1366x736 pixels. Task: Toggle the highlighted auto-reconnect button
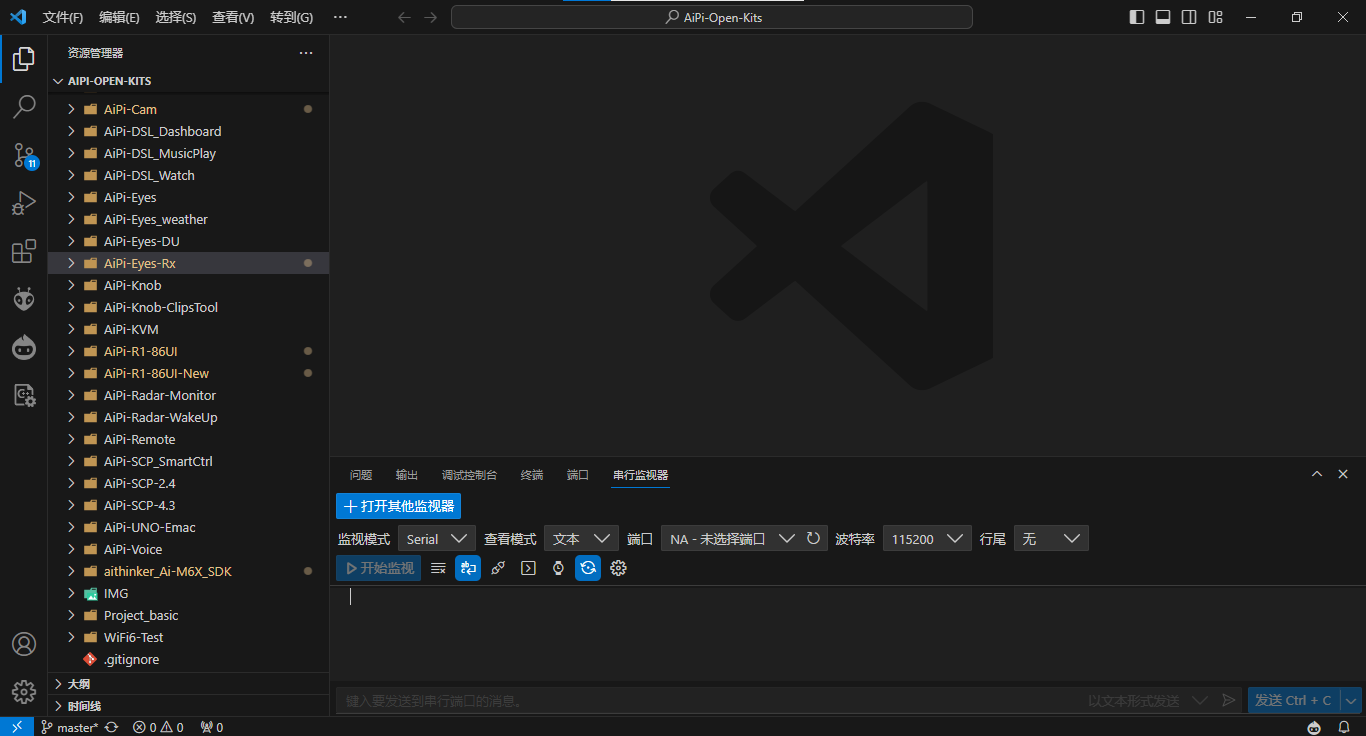click(x=588, y=568)
